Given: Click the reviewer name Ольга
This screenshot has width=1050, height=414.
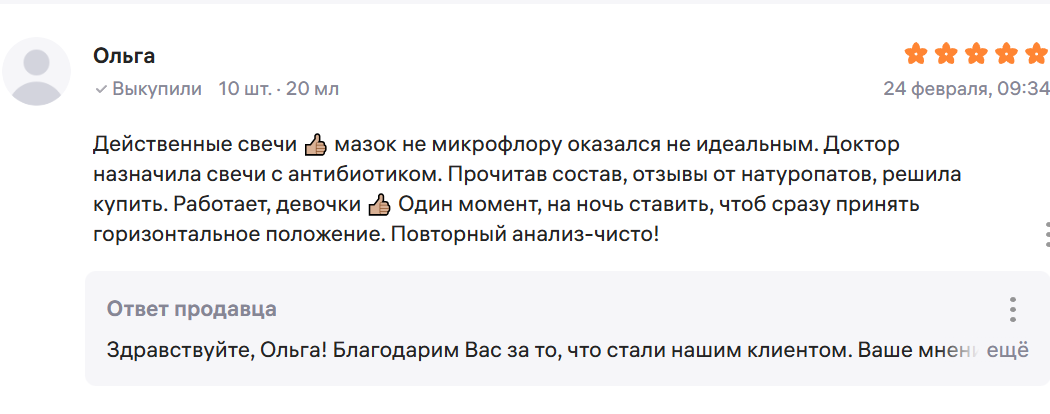Looking at the screenshot, I should click(x=124, y=55).
